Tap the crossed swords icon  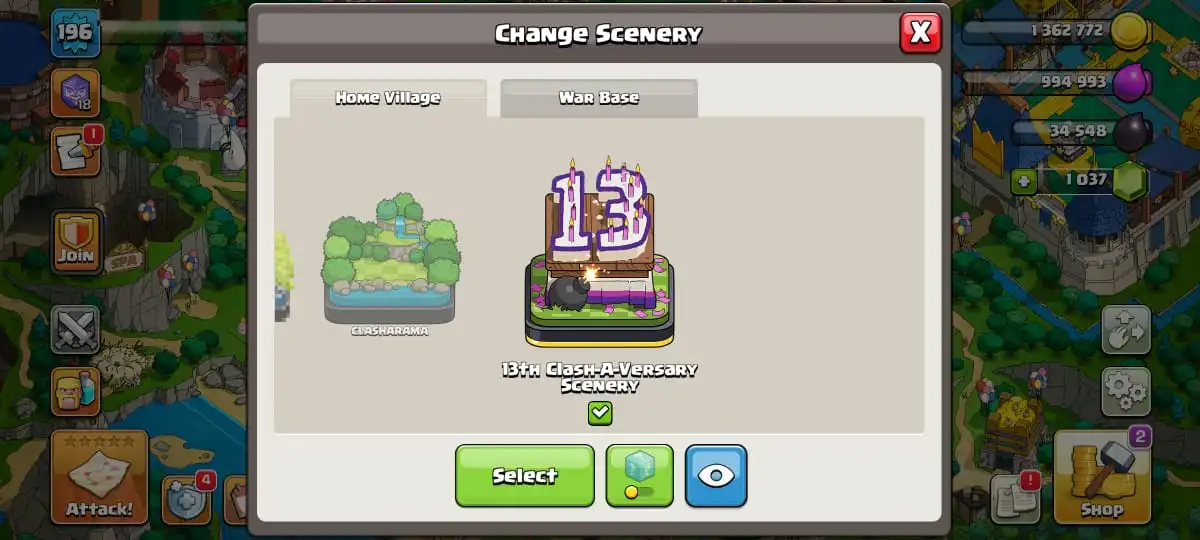[76, 330]
